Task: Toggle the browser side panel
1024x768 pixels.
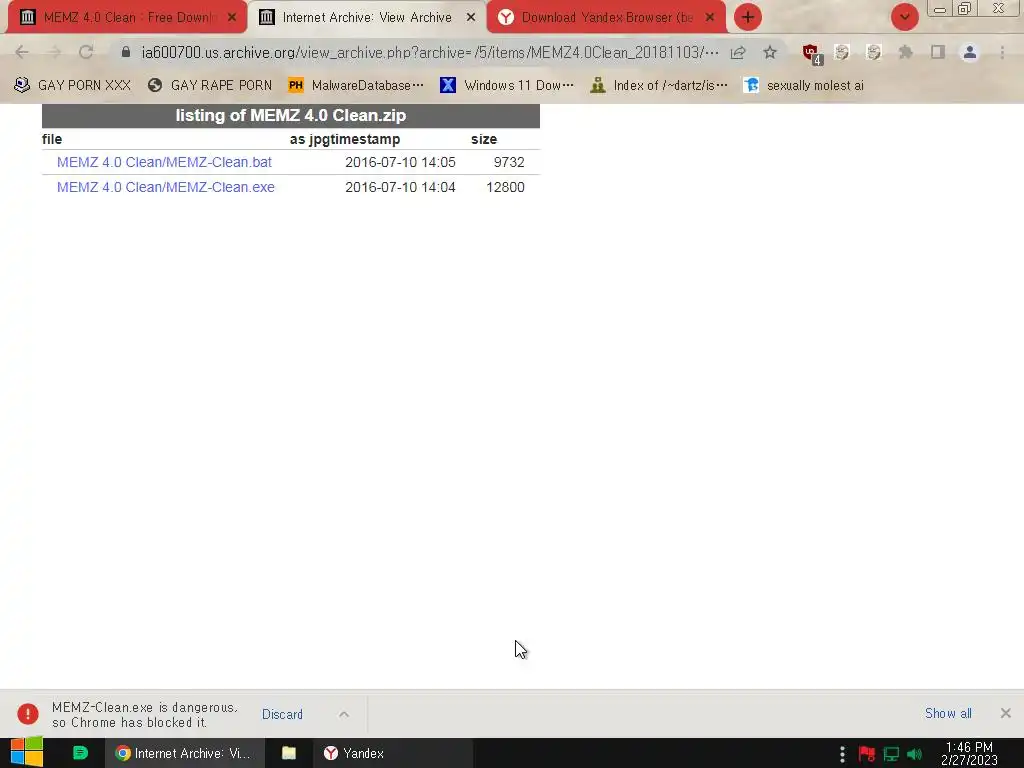Action: 938,52
